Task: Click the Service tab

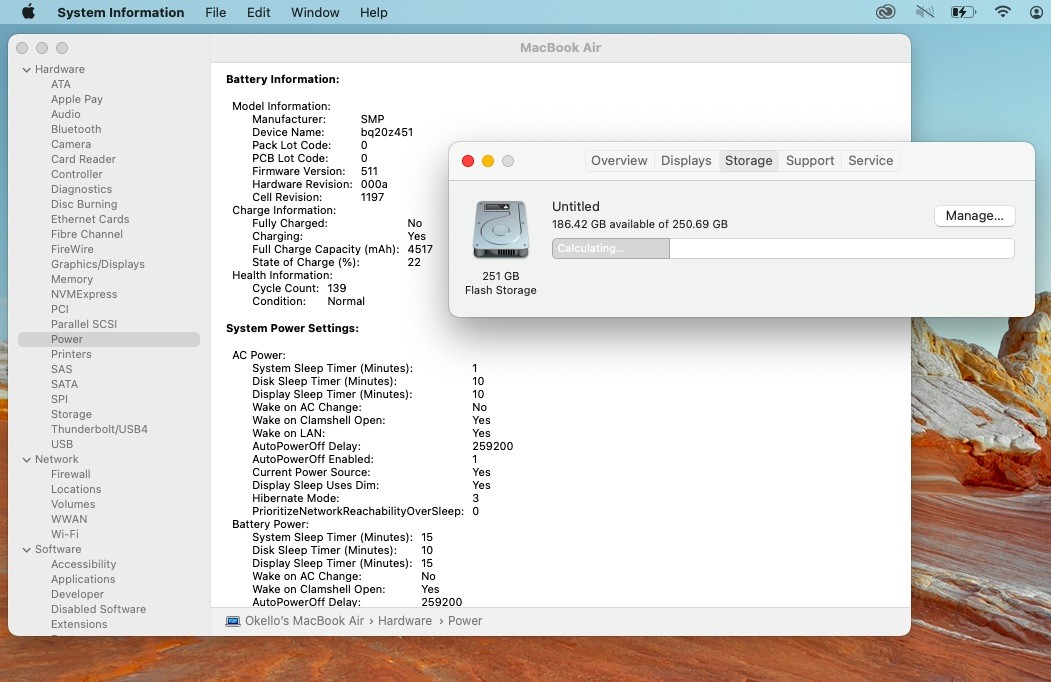Action: click(x=870, y=160)
